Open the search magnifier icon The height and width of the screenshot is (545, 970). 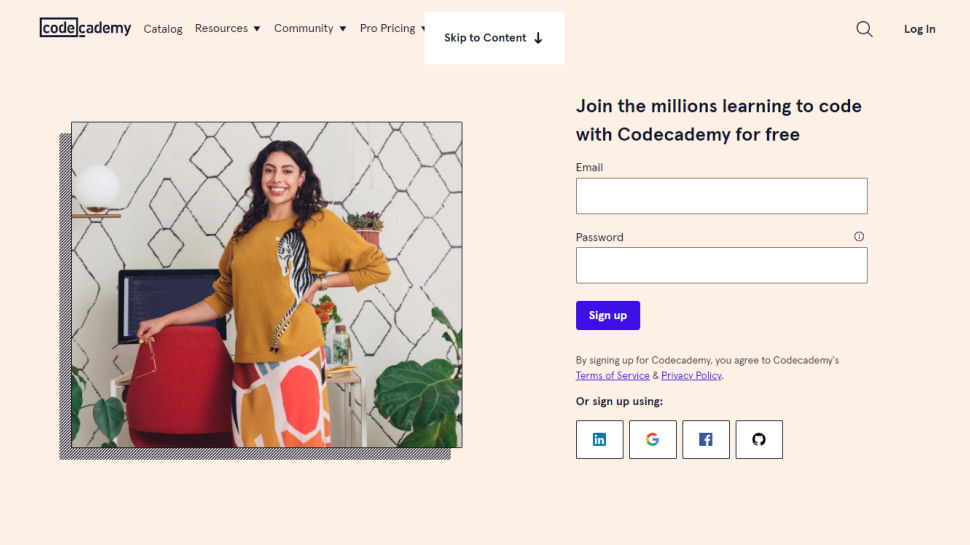coord(864,29)
